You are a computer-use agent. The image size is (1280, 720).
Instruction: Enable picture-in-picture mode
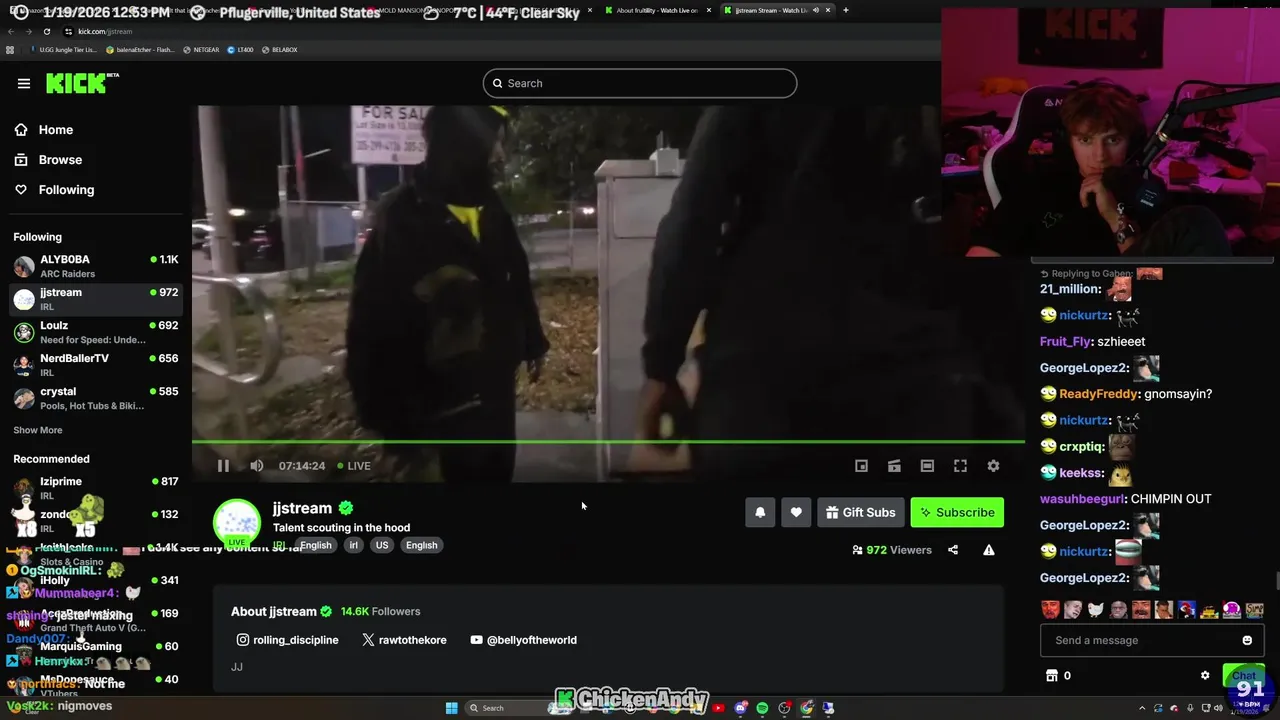coord(861,466)
